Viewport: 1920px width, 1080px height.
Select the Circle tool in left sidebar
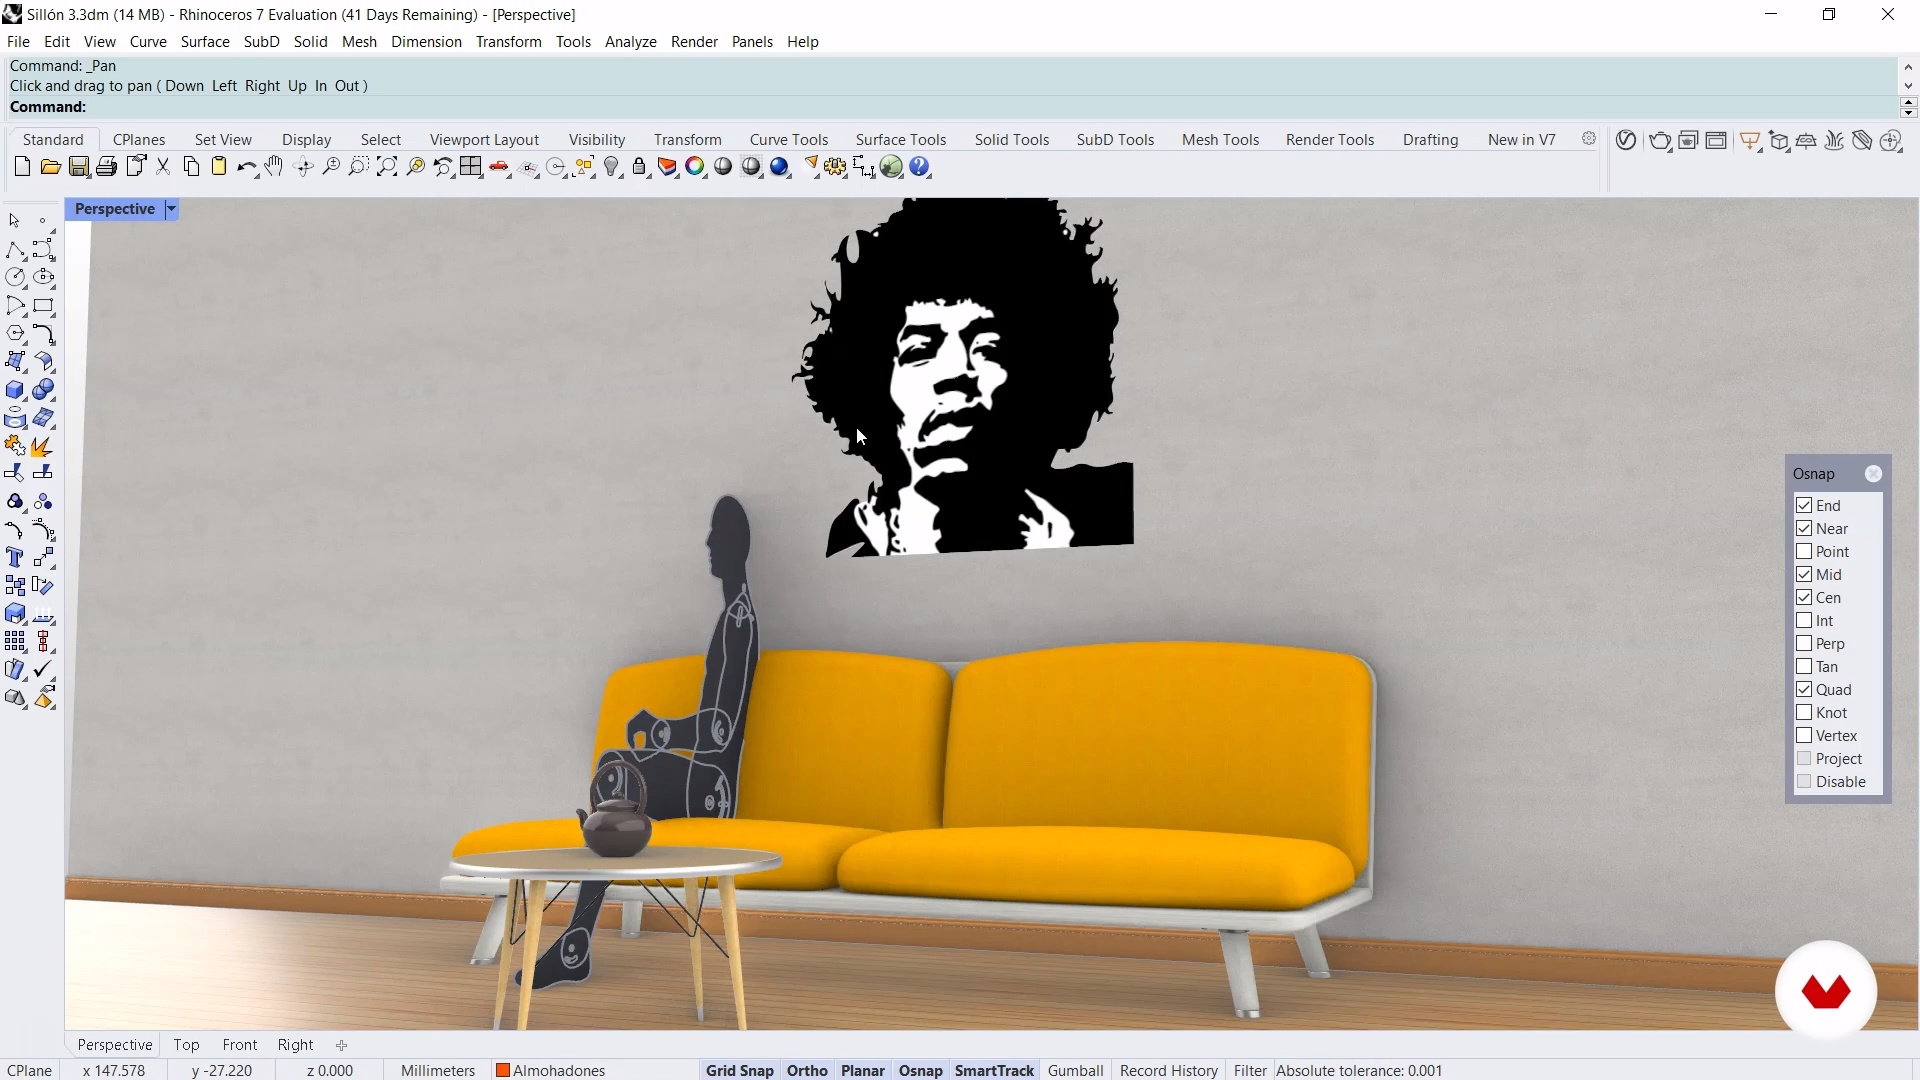(15, 278)
